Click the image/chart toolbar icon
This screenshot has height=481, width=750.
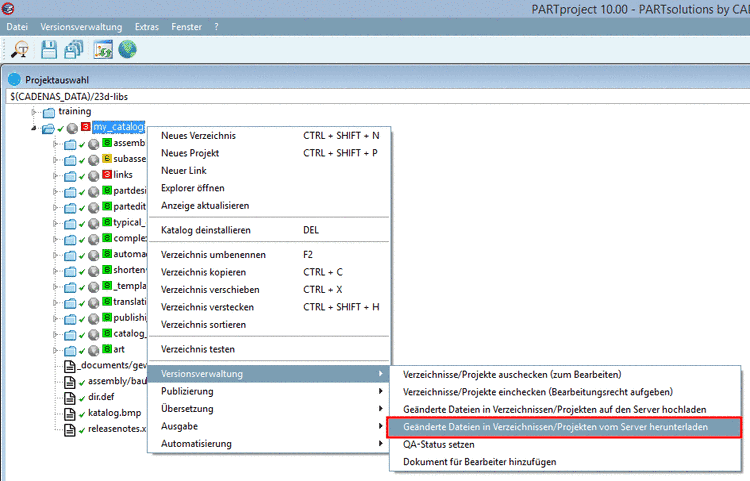coord(103,49)
